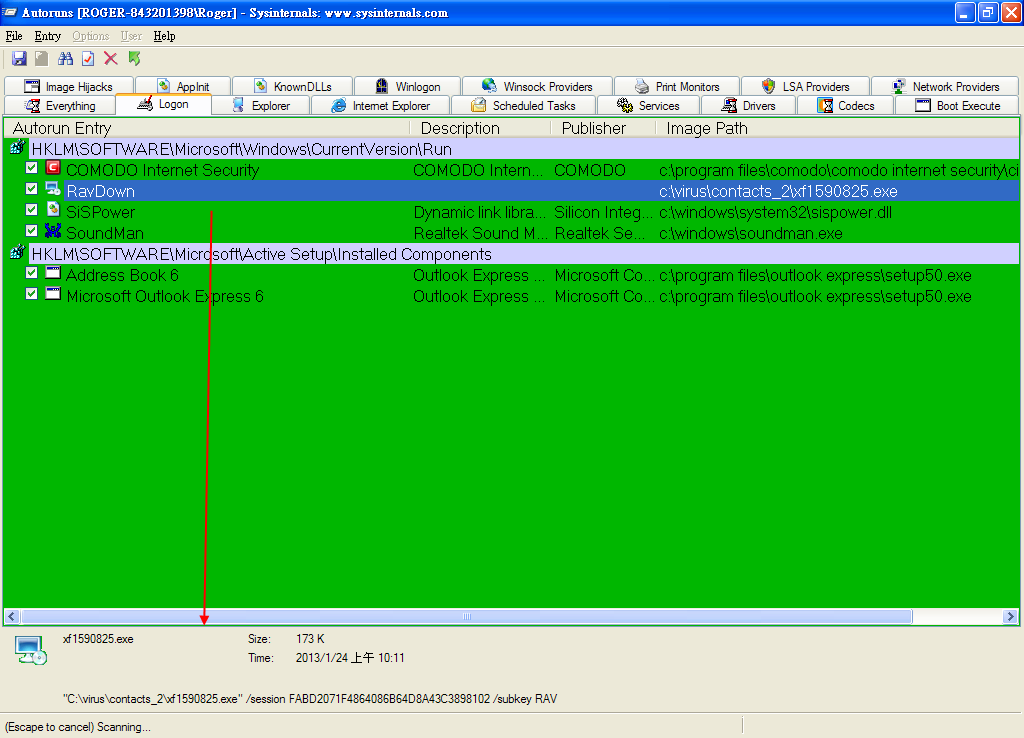This screenshot has height=738, width=1024.
Task: Switch to the Codecs tab
Action: pyautogui.click(x=846, y=106)
